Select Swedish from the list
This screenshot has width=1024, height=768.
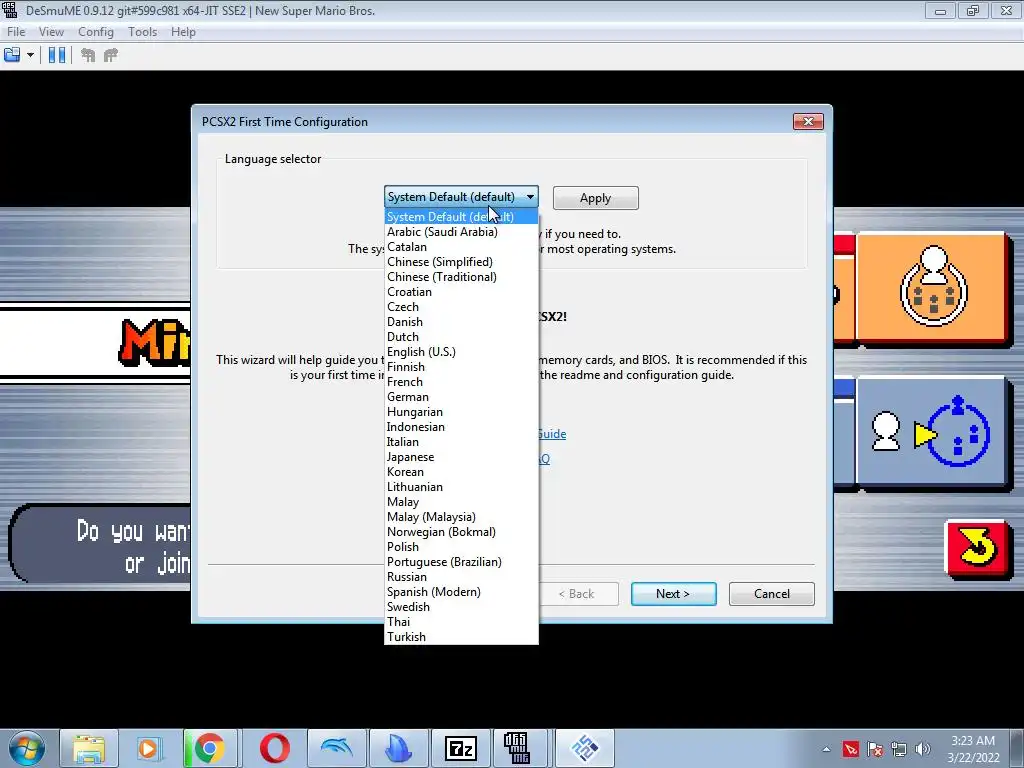(461, 607)
